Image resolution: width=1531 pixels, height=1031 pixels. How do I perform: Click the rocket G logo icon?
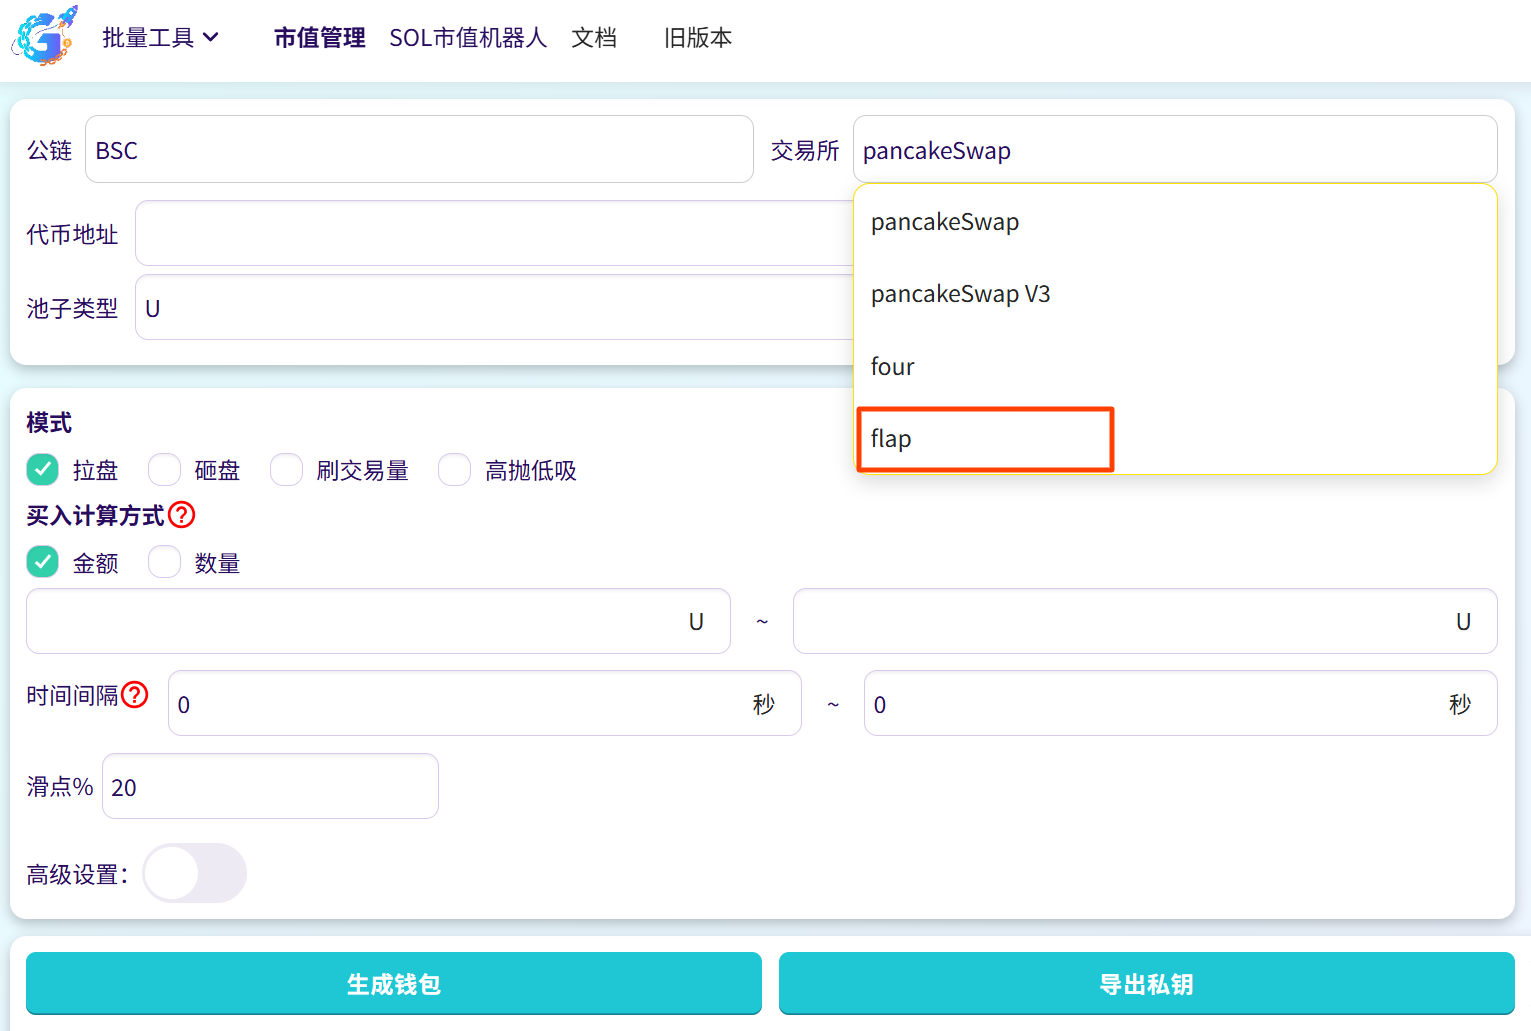click(43, 37)
